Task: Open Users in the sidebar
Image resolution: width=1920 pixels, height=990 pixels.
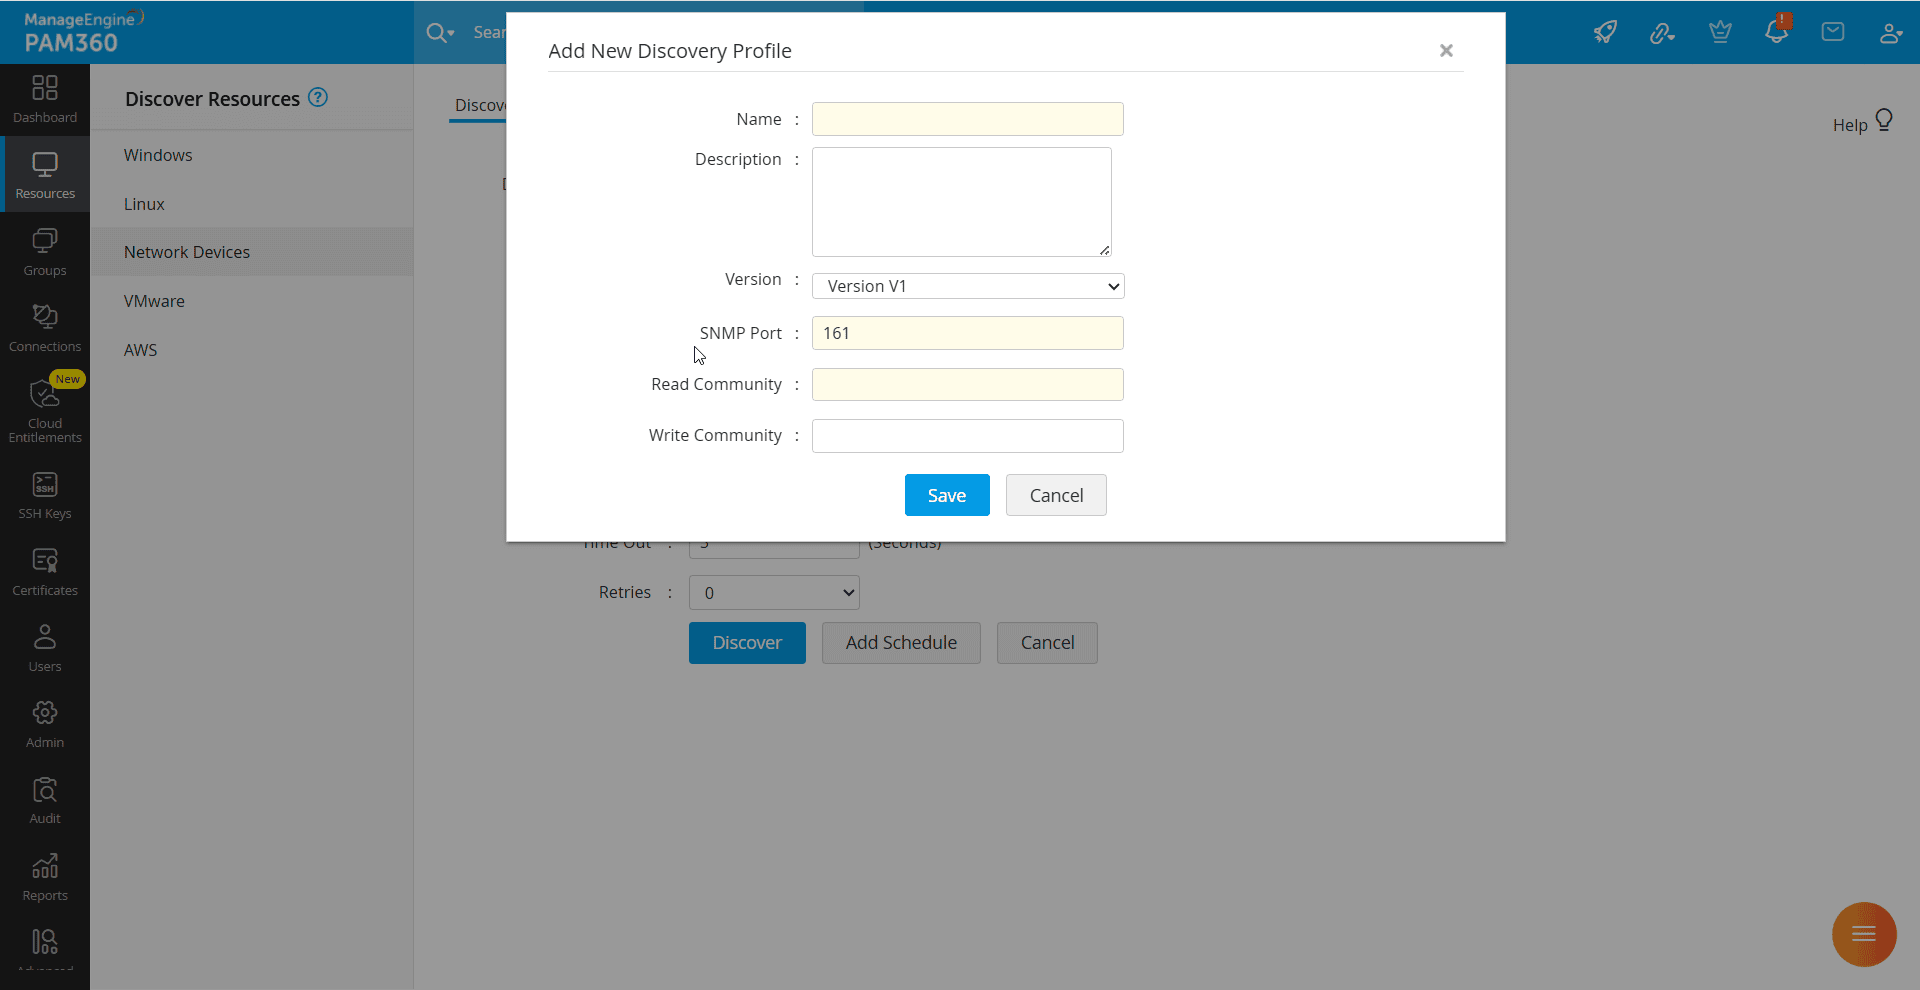Action: coord(45,648)
